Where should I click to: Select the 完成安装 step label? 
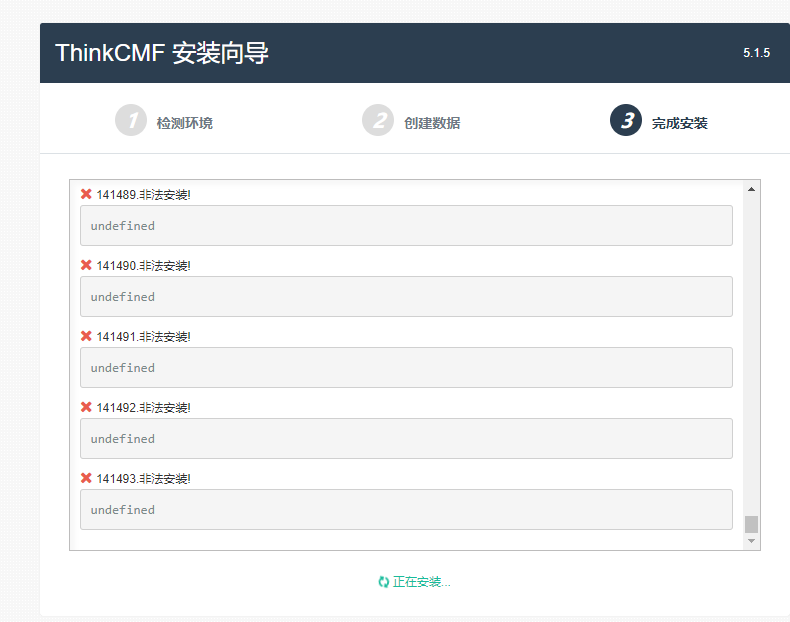pyautogui.click(x=680, y=123)
